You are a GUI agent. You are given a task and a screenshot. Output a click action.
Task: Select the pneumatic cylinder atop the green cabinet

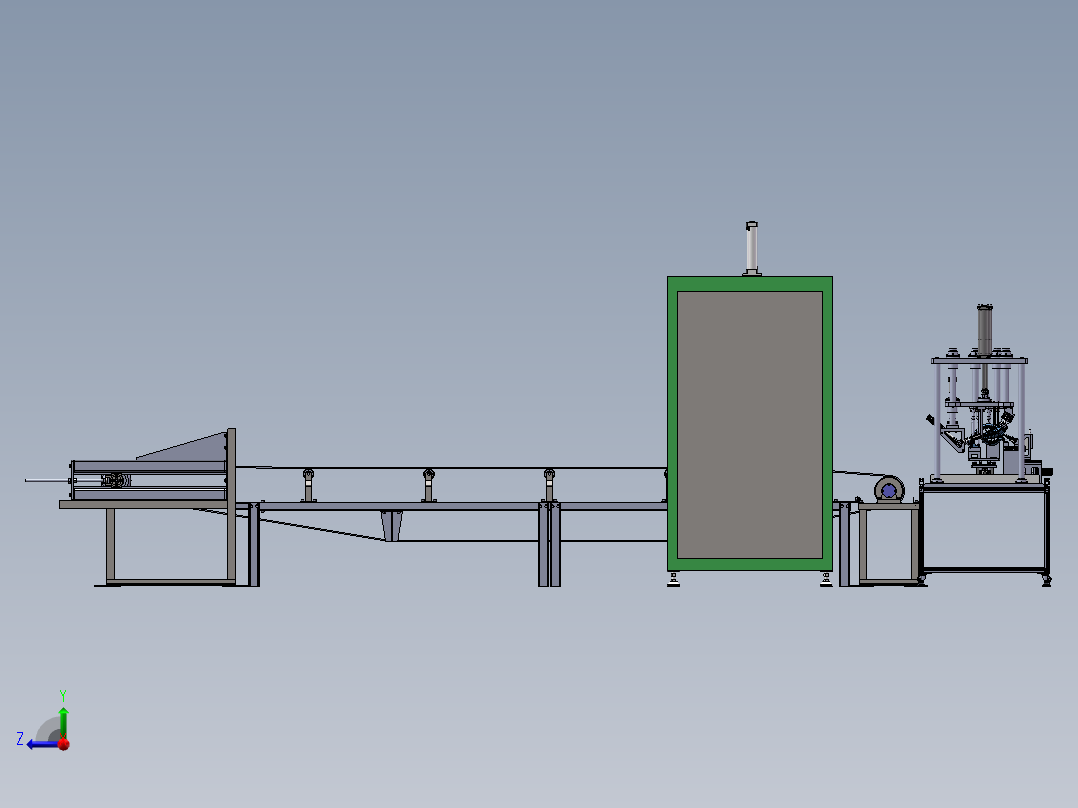(751, 248)
